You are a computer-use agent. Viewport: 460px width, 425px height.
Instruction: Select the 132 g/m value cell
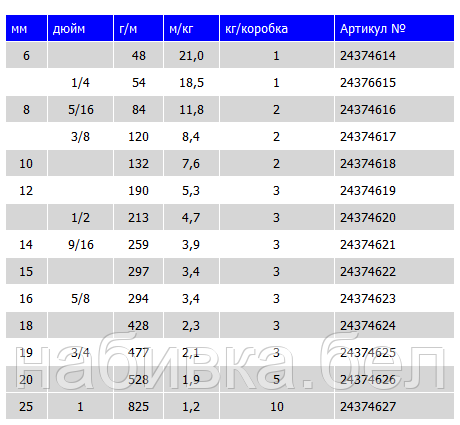138,164
